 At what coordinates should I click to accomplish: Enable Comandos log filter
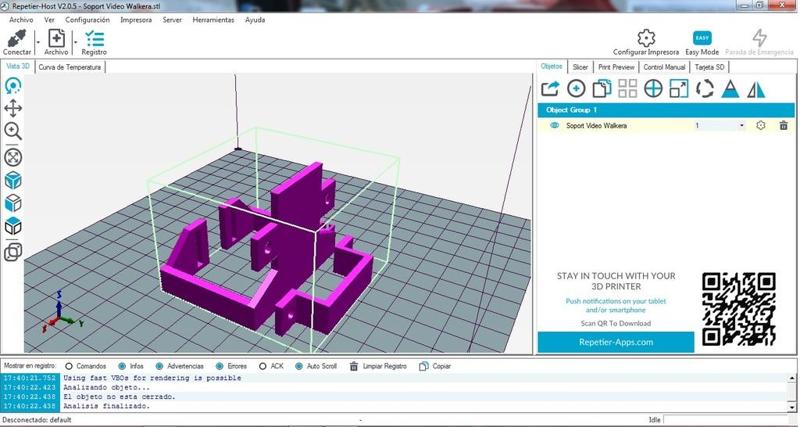pyautogui.click(x=69, y=366)
